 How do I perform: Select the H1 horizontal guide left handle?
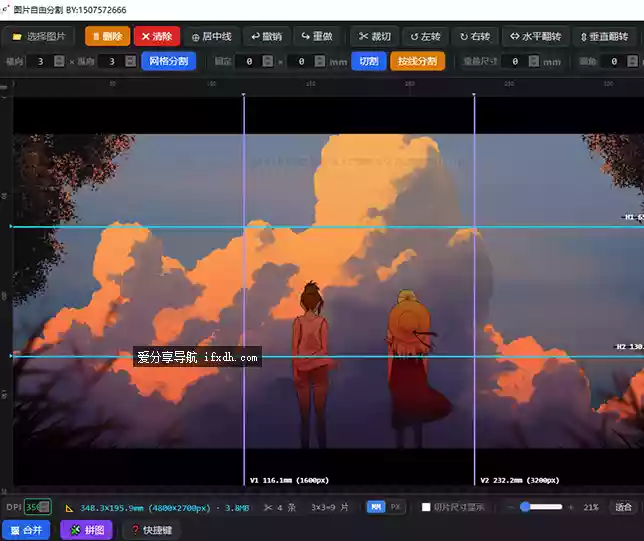click(11, 226)
